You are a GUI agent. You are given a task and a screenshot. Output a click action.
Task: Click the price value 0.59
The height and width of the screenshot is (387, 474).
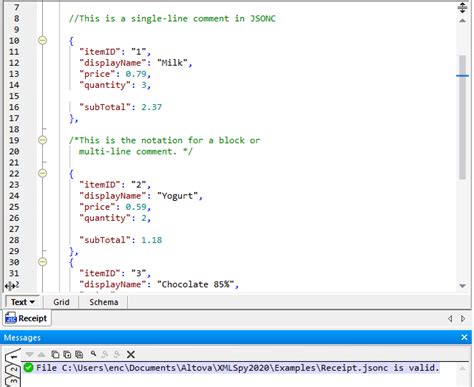click(136, 207)
